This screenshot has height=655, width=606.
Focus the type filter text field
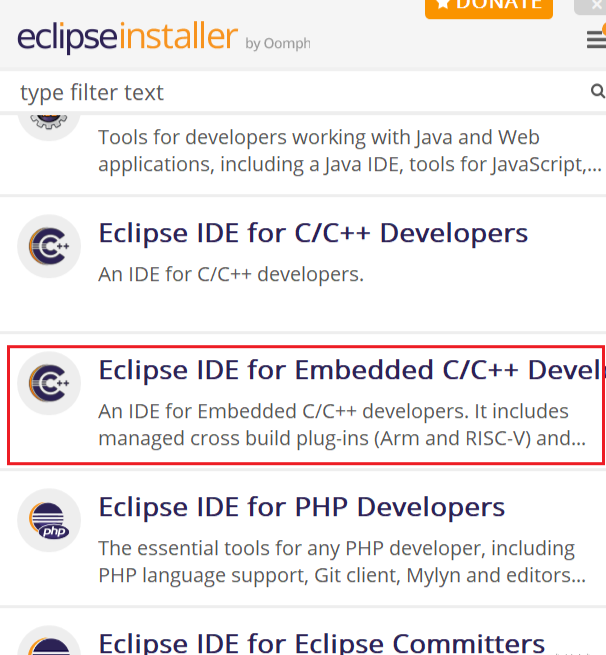[303, 92]
